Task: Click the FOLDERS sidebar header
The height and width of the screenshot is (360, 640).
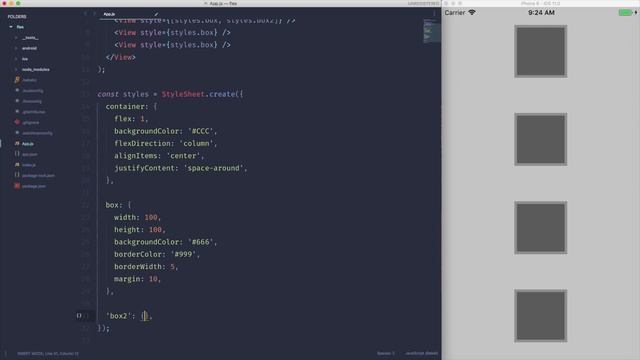Action: (17, 17)
